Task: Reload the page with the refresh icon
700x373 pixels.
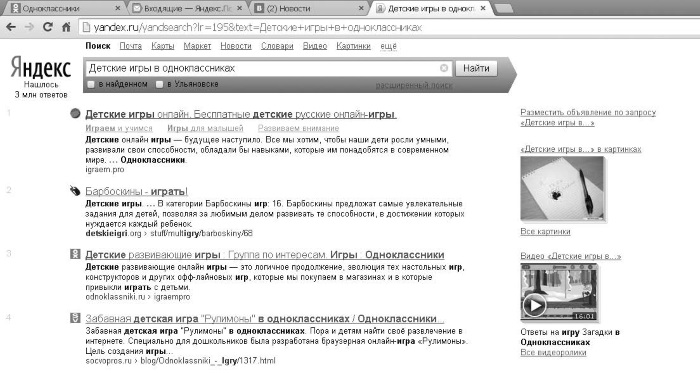Action: point(47,27)
